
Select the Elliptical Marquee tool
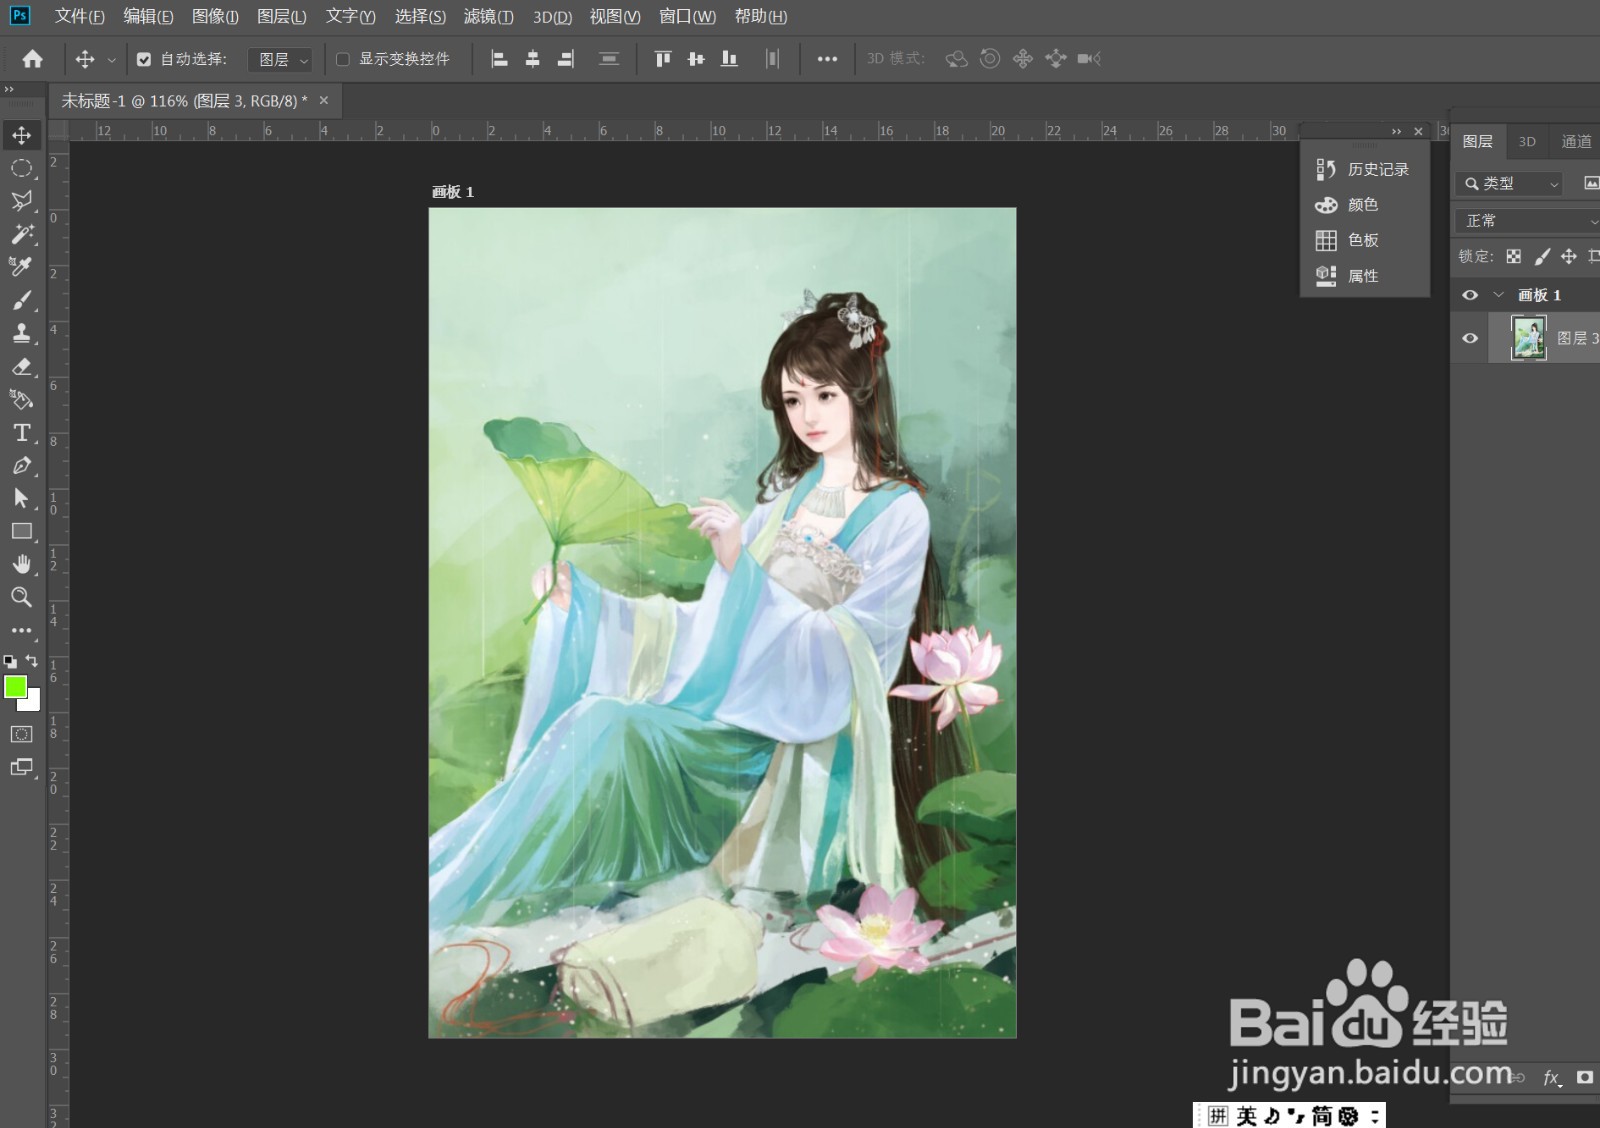21,168
